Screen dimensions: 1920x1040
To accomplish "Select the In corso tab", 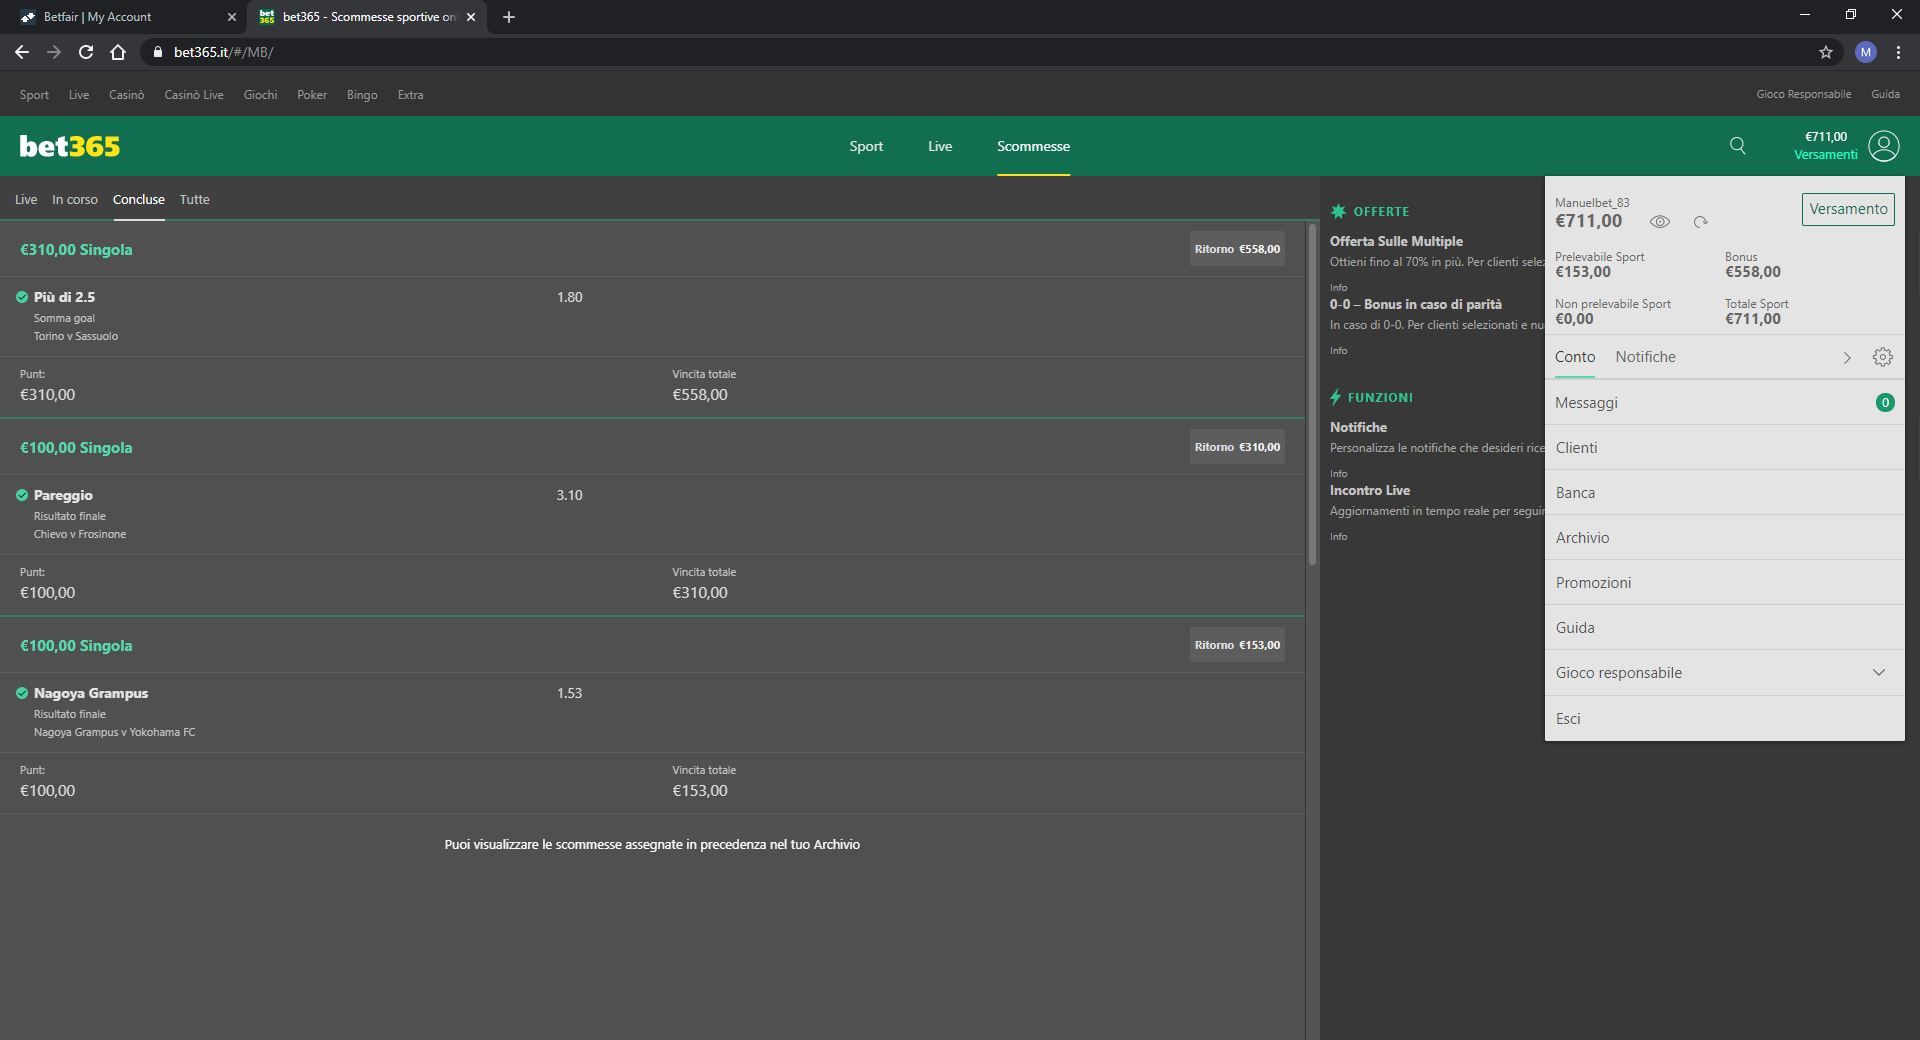I will pyautogui.click(x=75, y=200).
